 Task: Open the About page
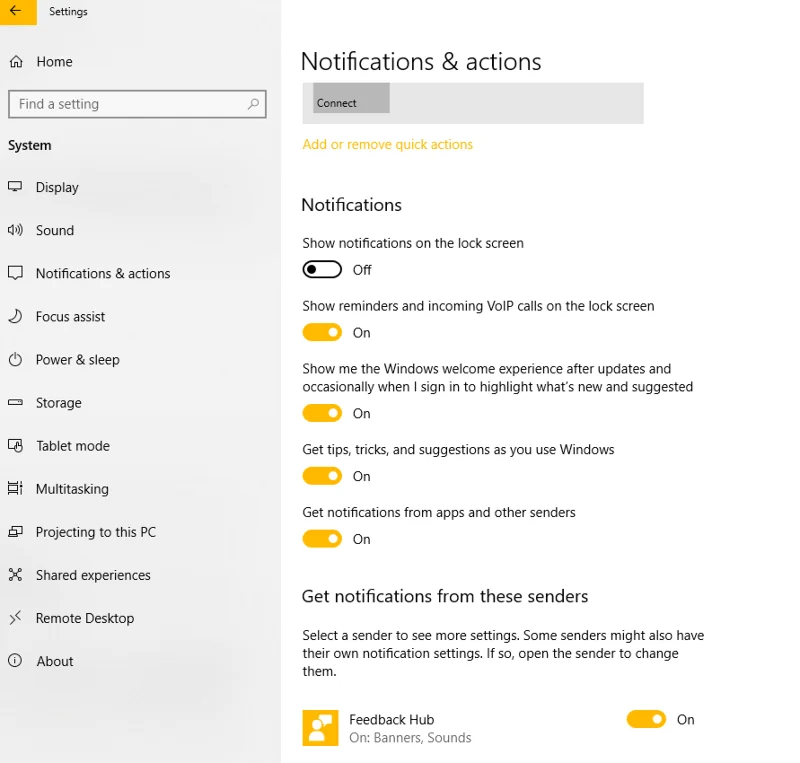coord(55,660)
